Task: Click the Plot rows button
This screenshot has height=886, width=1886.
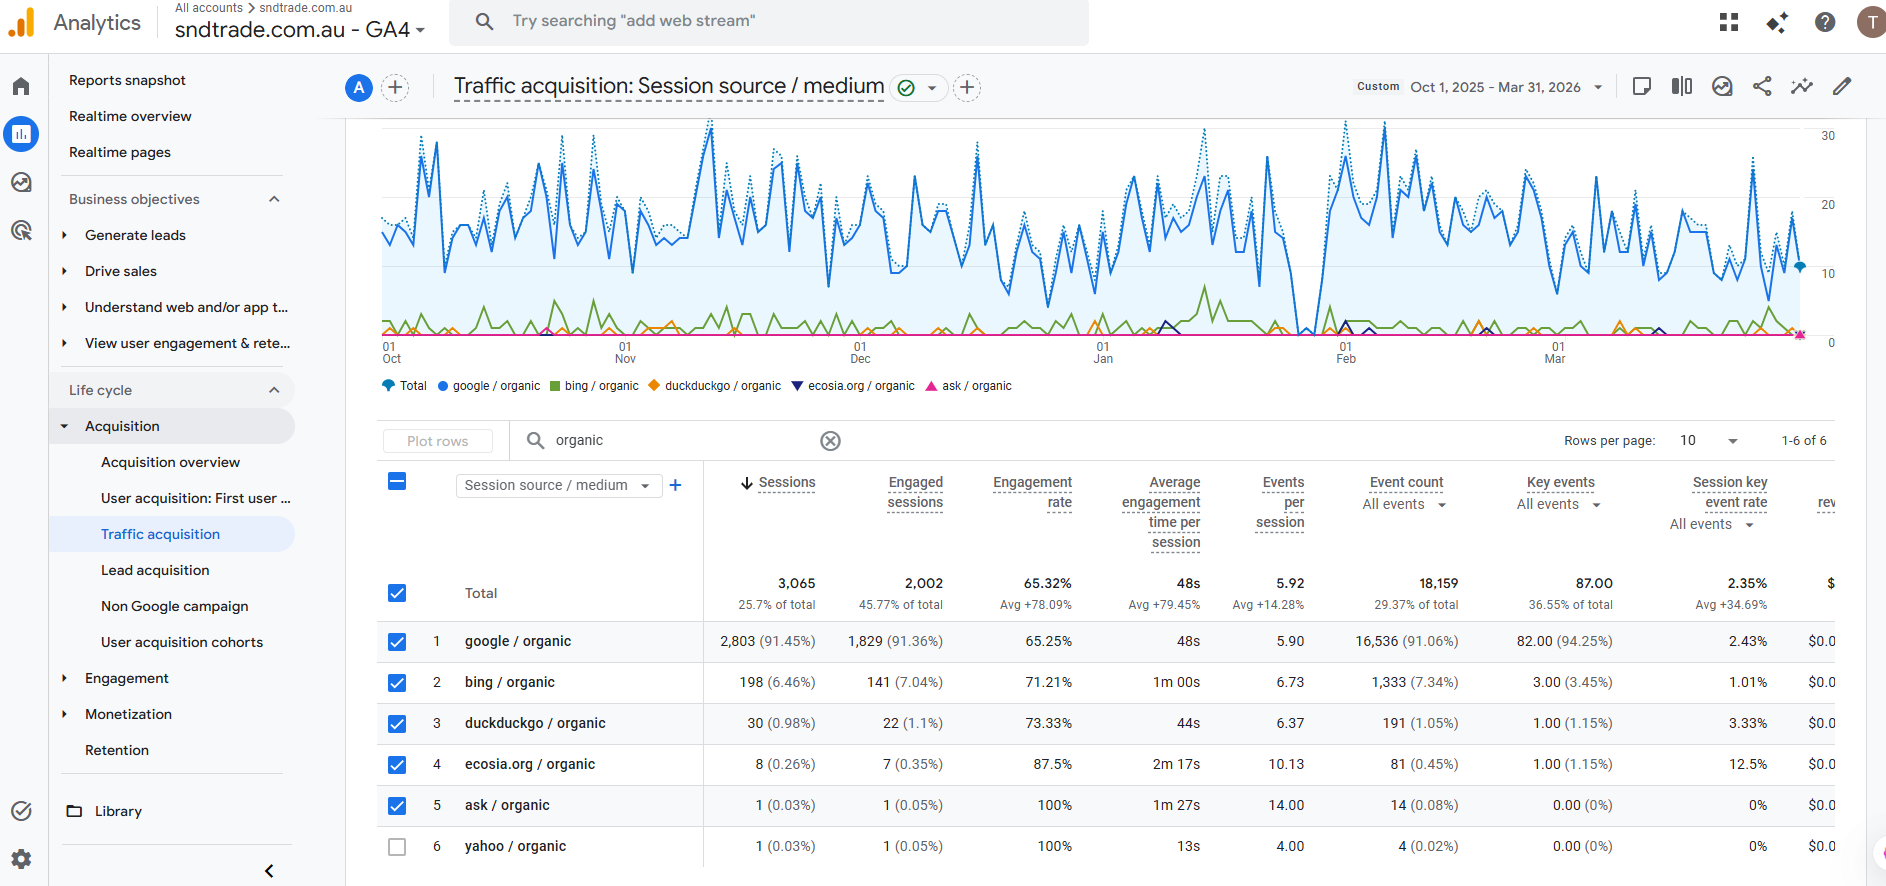Action: [x=438, y=441]
